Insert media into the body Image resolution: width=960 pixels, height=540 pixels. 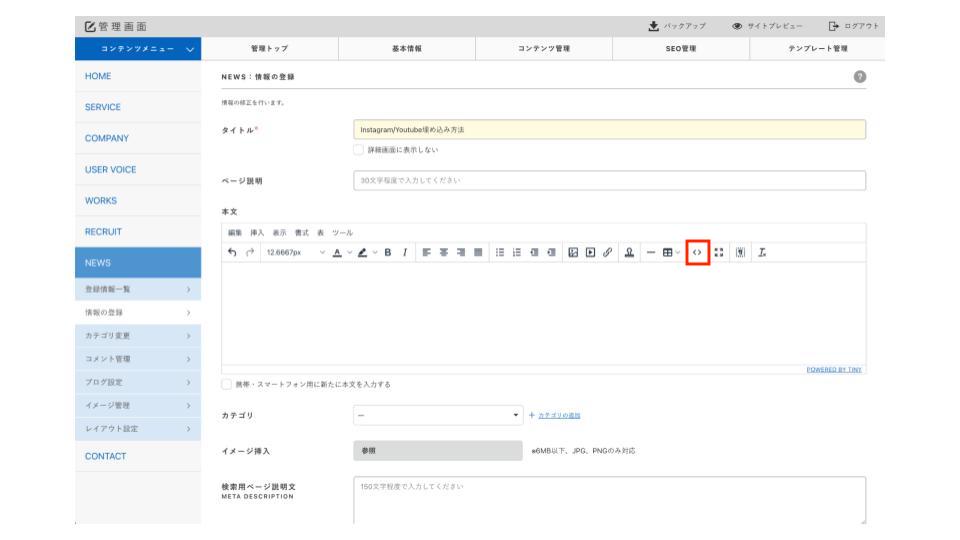coord(590,252)
